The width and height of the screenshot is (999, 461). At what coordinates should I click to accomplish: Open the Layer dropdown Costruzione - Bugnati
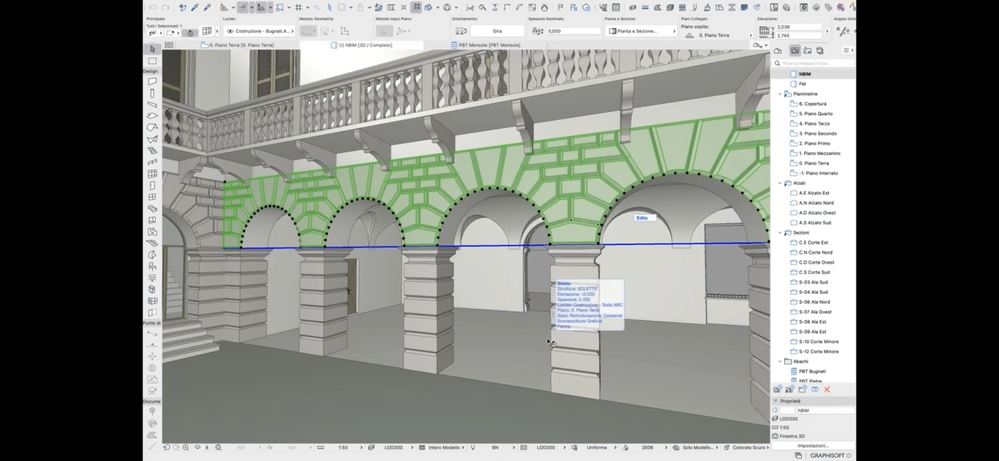(260, 31)
